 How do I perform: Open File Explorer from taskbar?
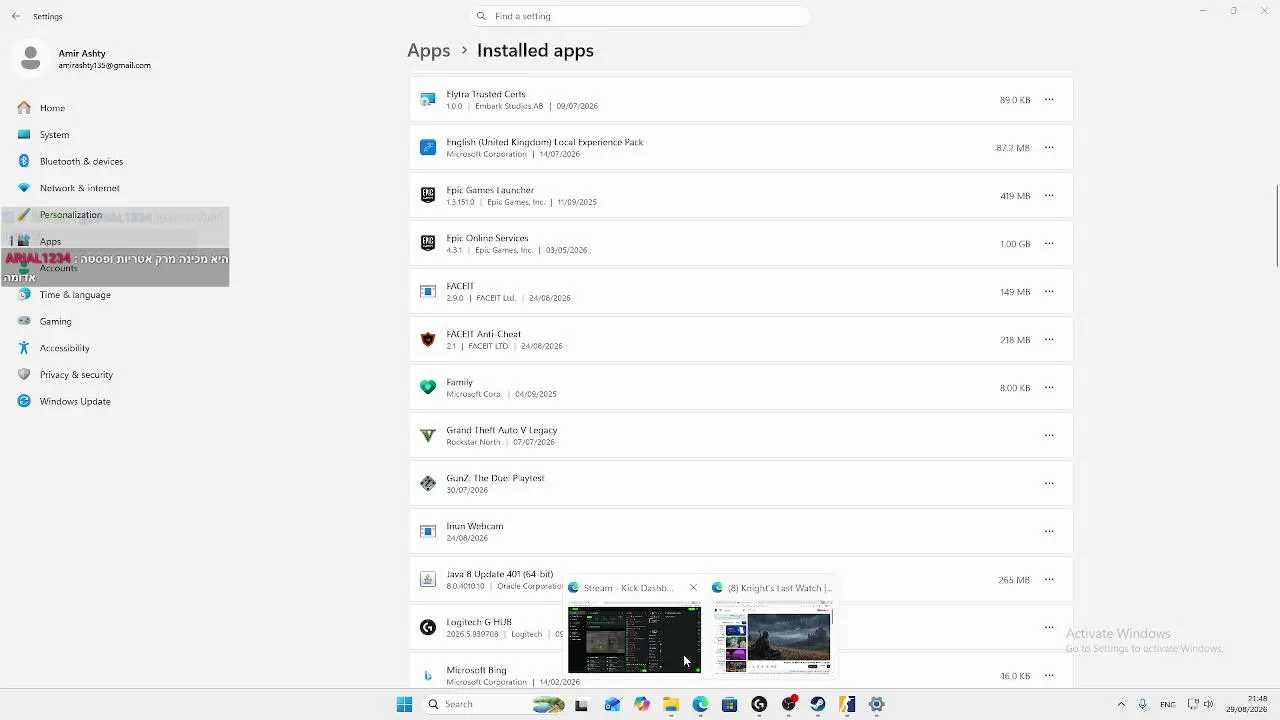tap(671, 704)
